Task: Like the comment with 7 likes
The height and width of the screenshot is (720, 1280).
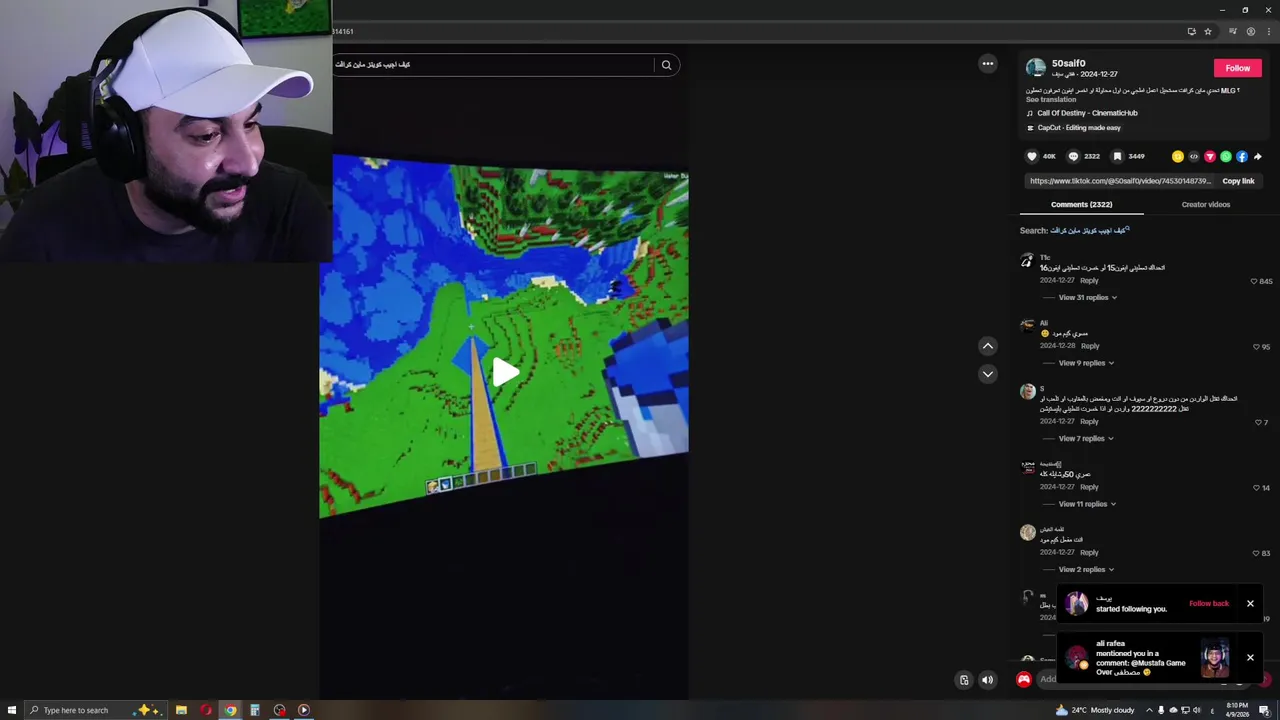Action: [1258, 423]
